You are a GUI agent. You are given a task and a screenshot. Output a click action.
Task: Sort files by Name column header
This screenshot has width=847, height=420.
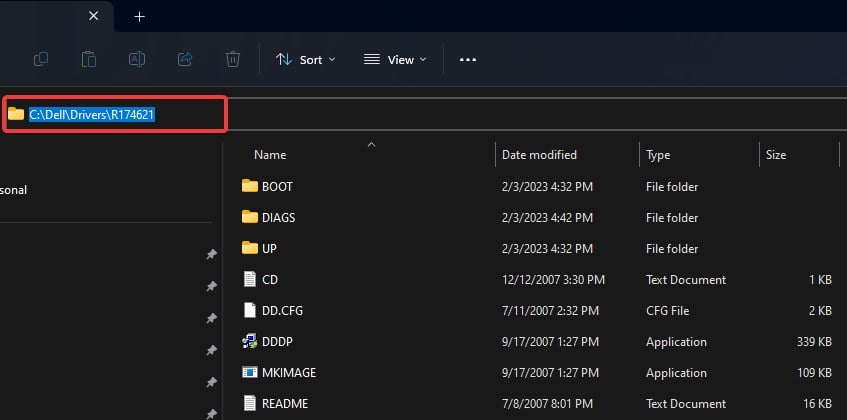270,155
